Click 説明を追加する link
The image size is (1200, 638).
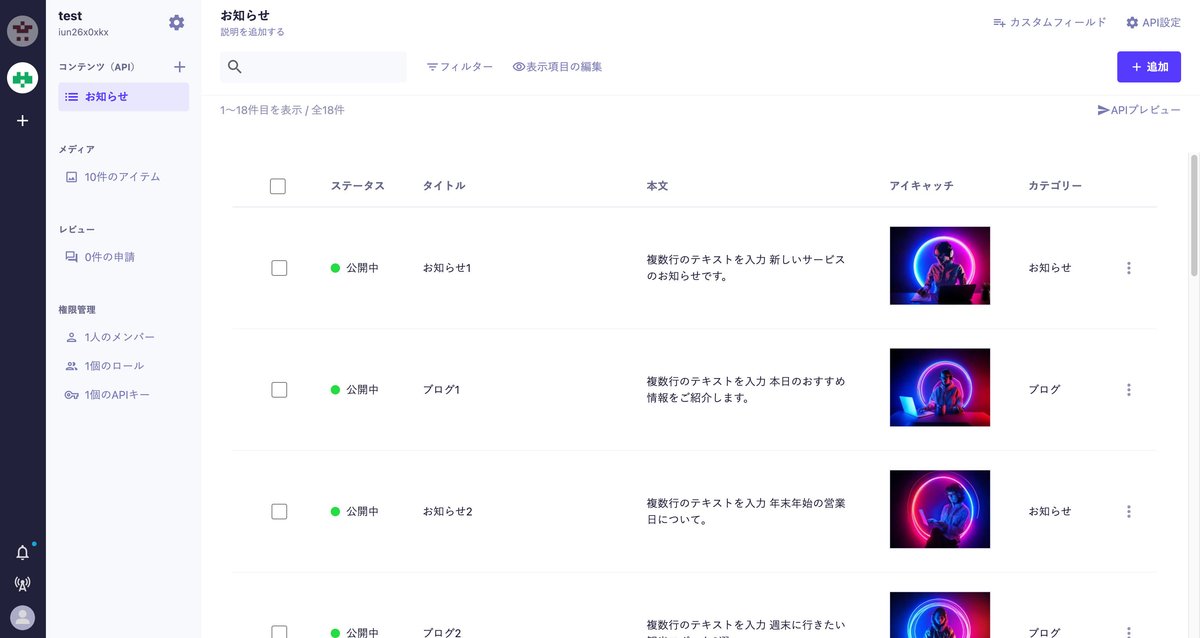253,32
